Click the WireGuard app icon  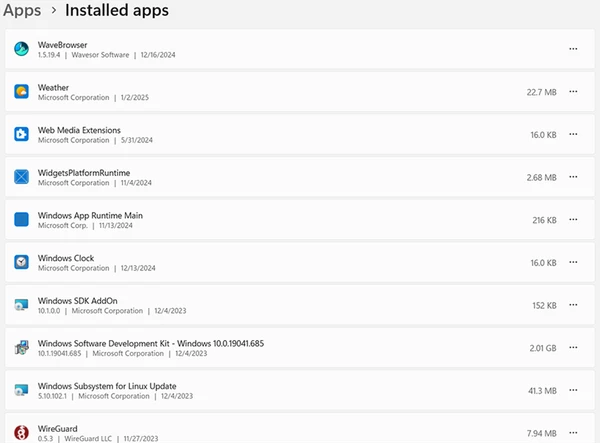(x=21, y=430)
